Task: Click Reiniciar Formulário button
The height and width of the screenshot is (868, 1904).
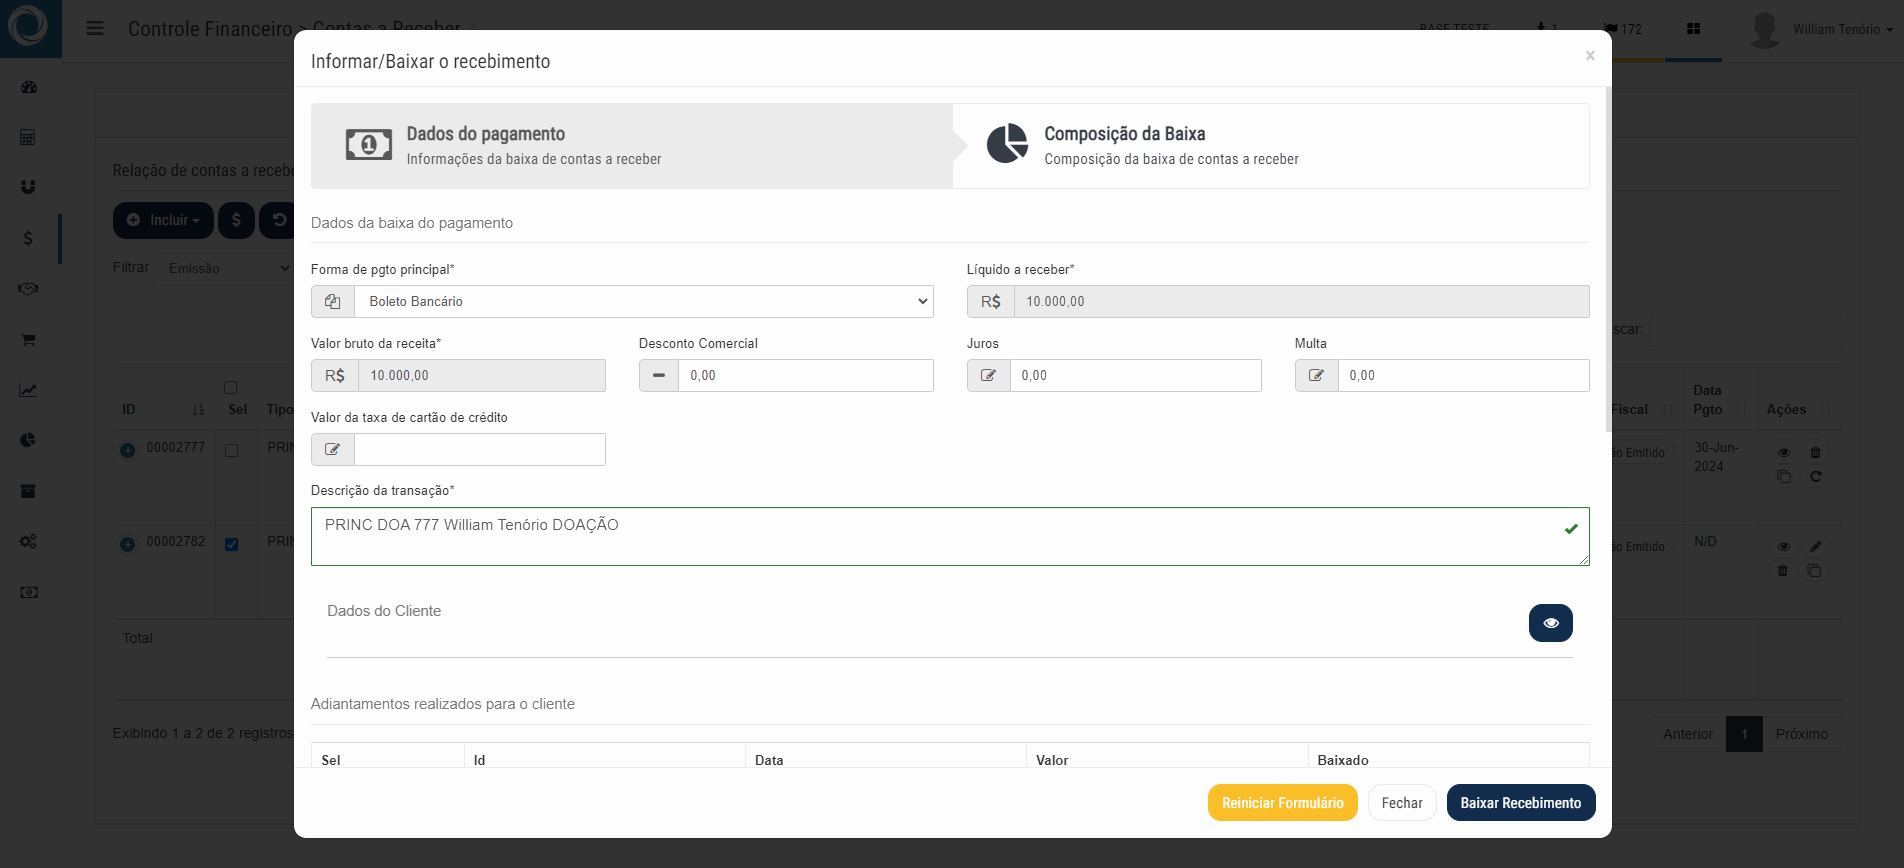Action: 1282,803
